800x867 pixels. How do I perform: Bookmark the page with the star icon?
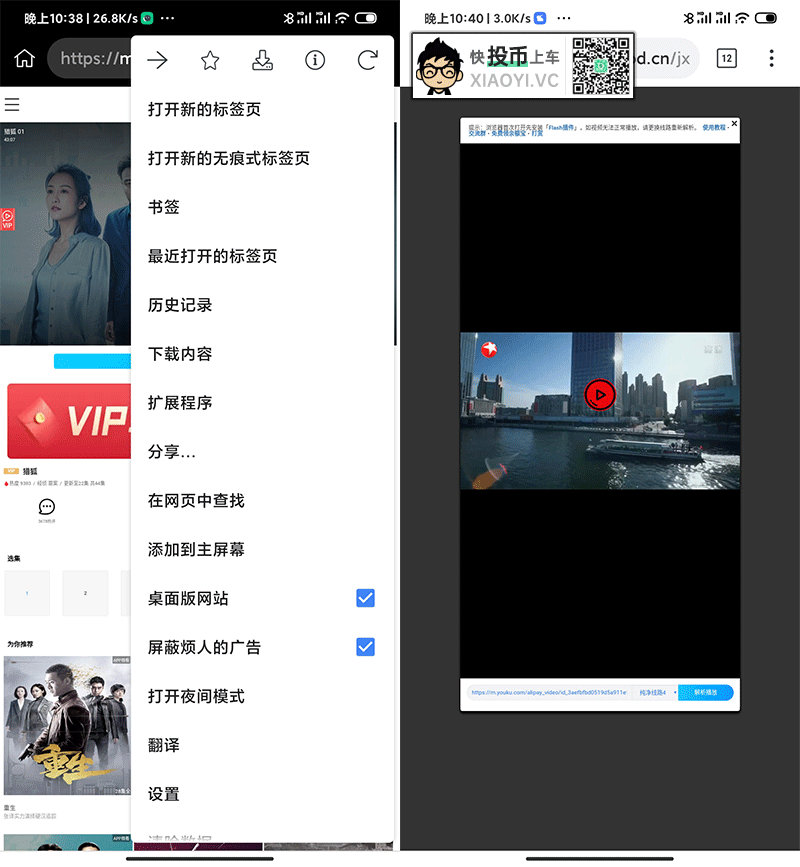tap(210, 61)
